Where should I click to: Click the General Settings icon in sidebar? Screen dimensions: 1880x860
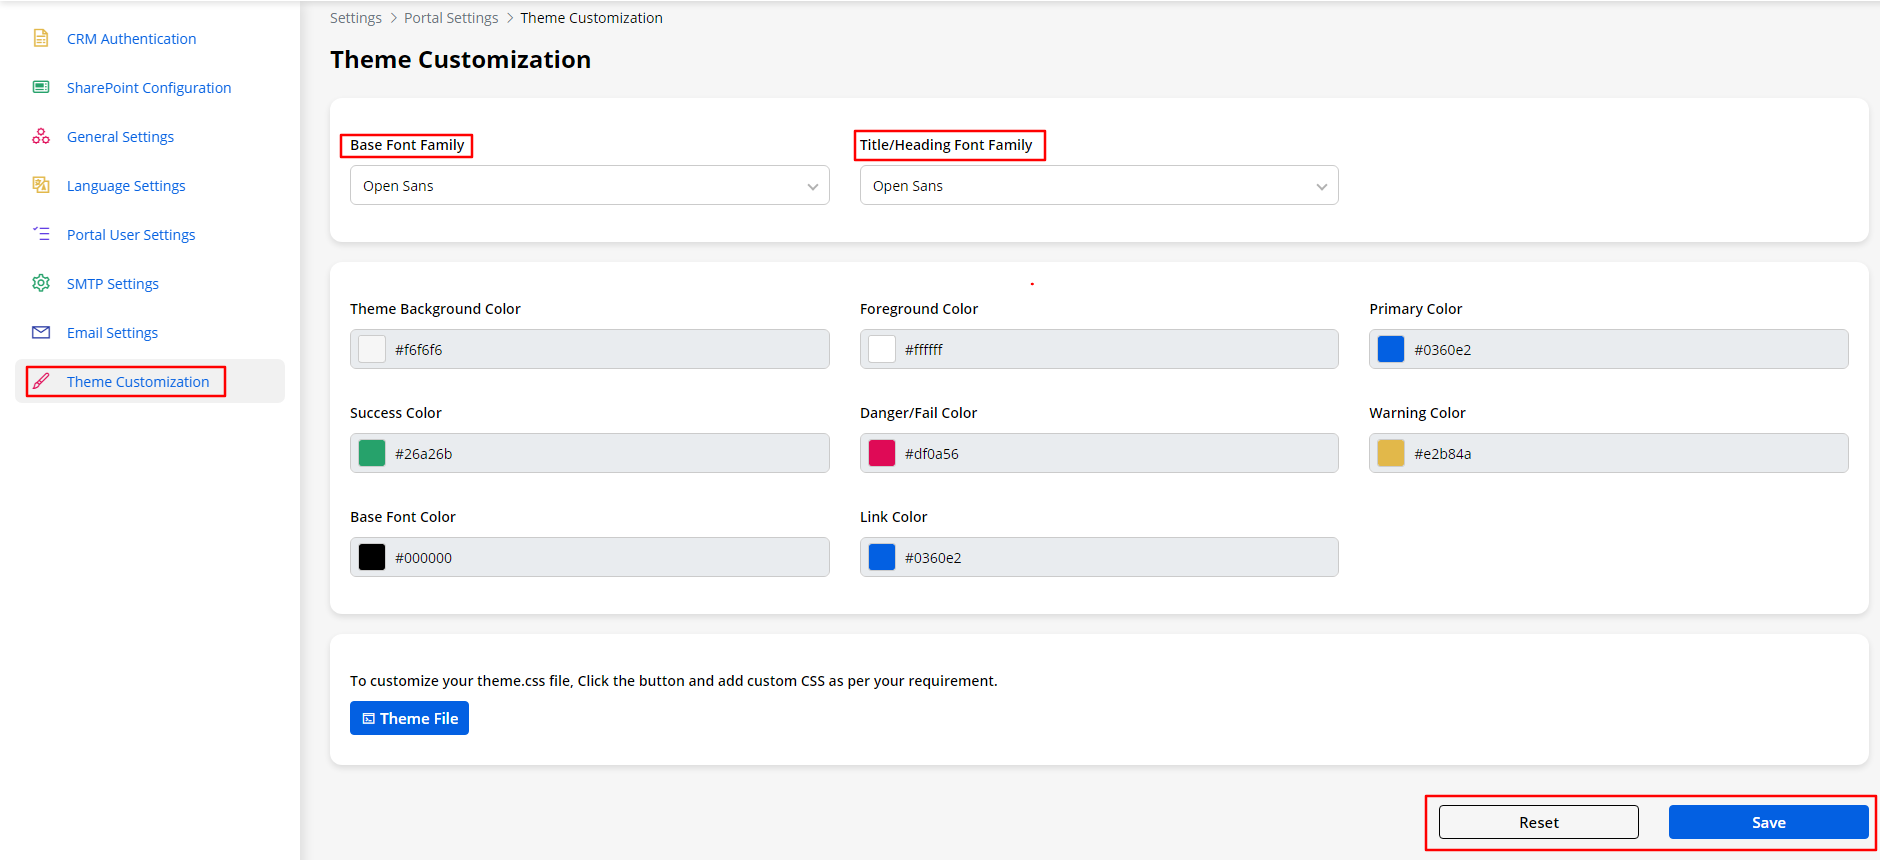point(41,136)
